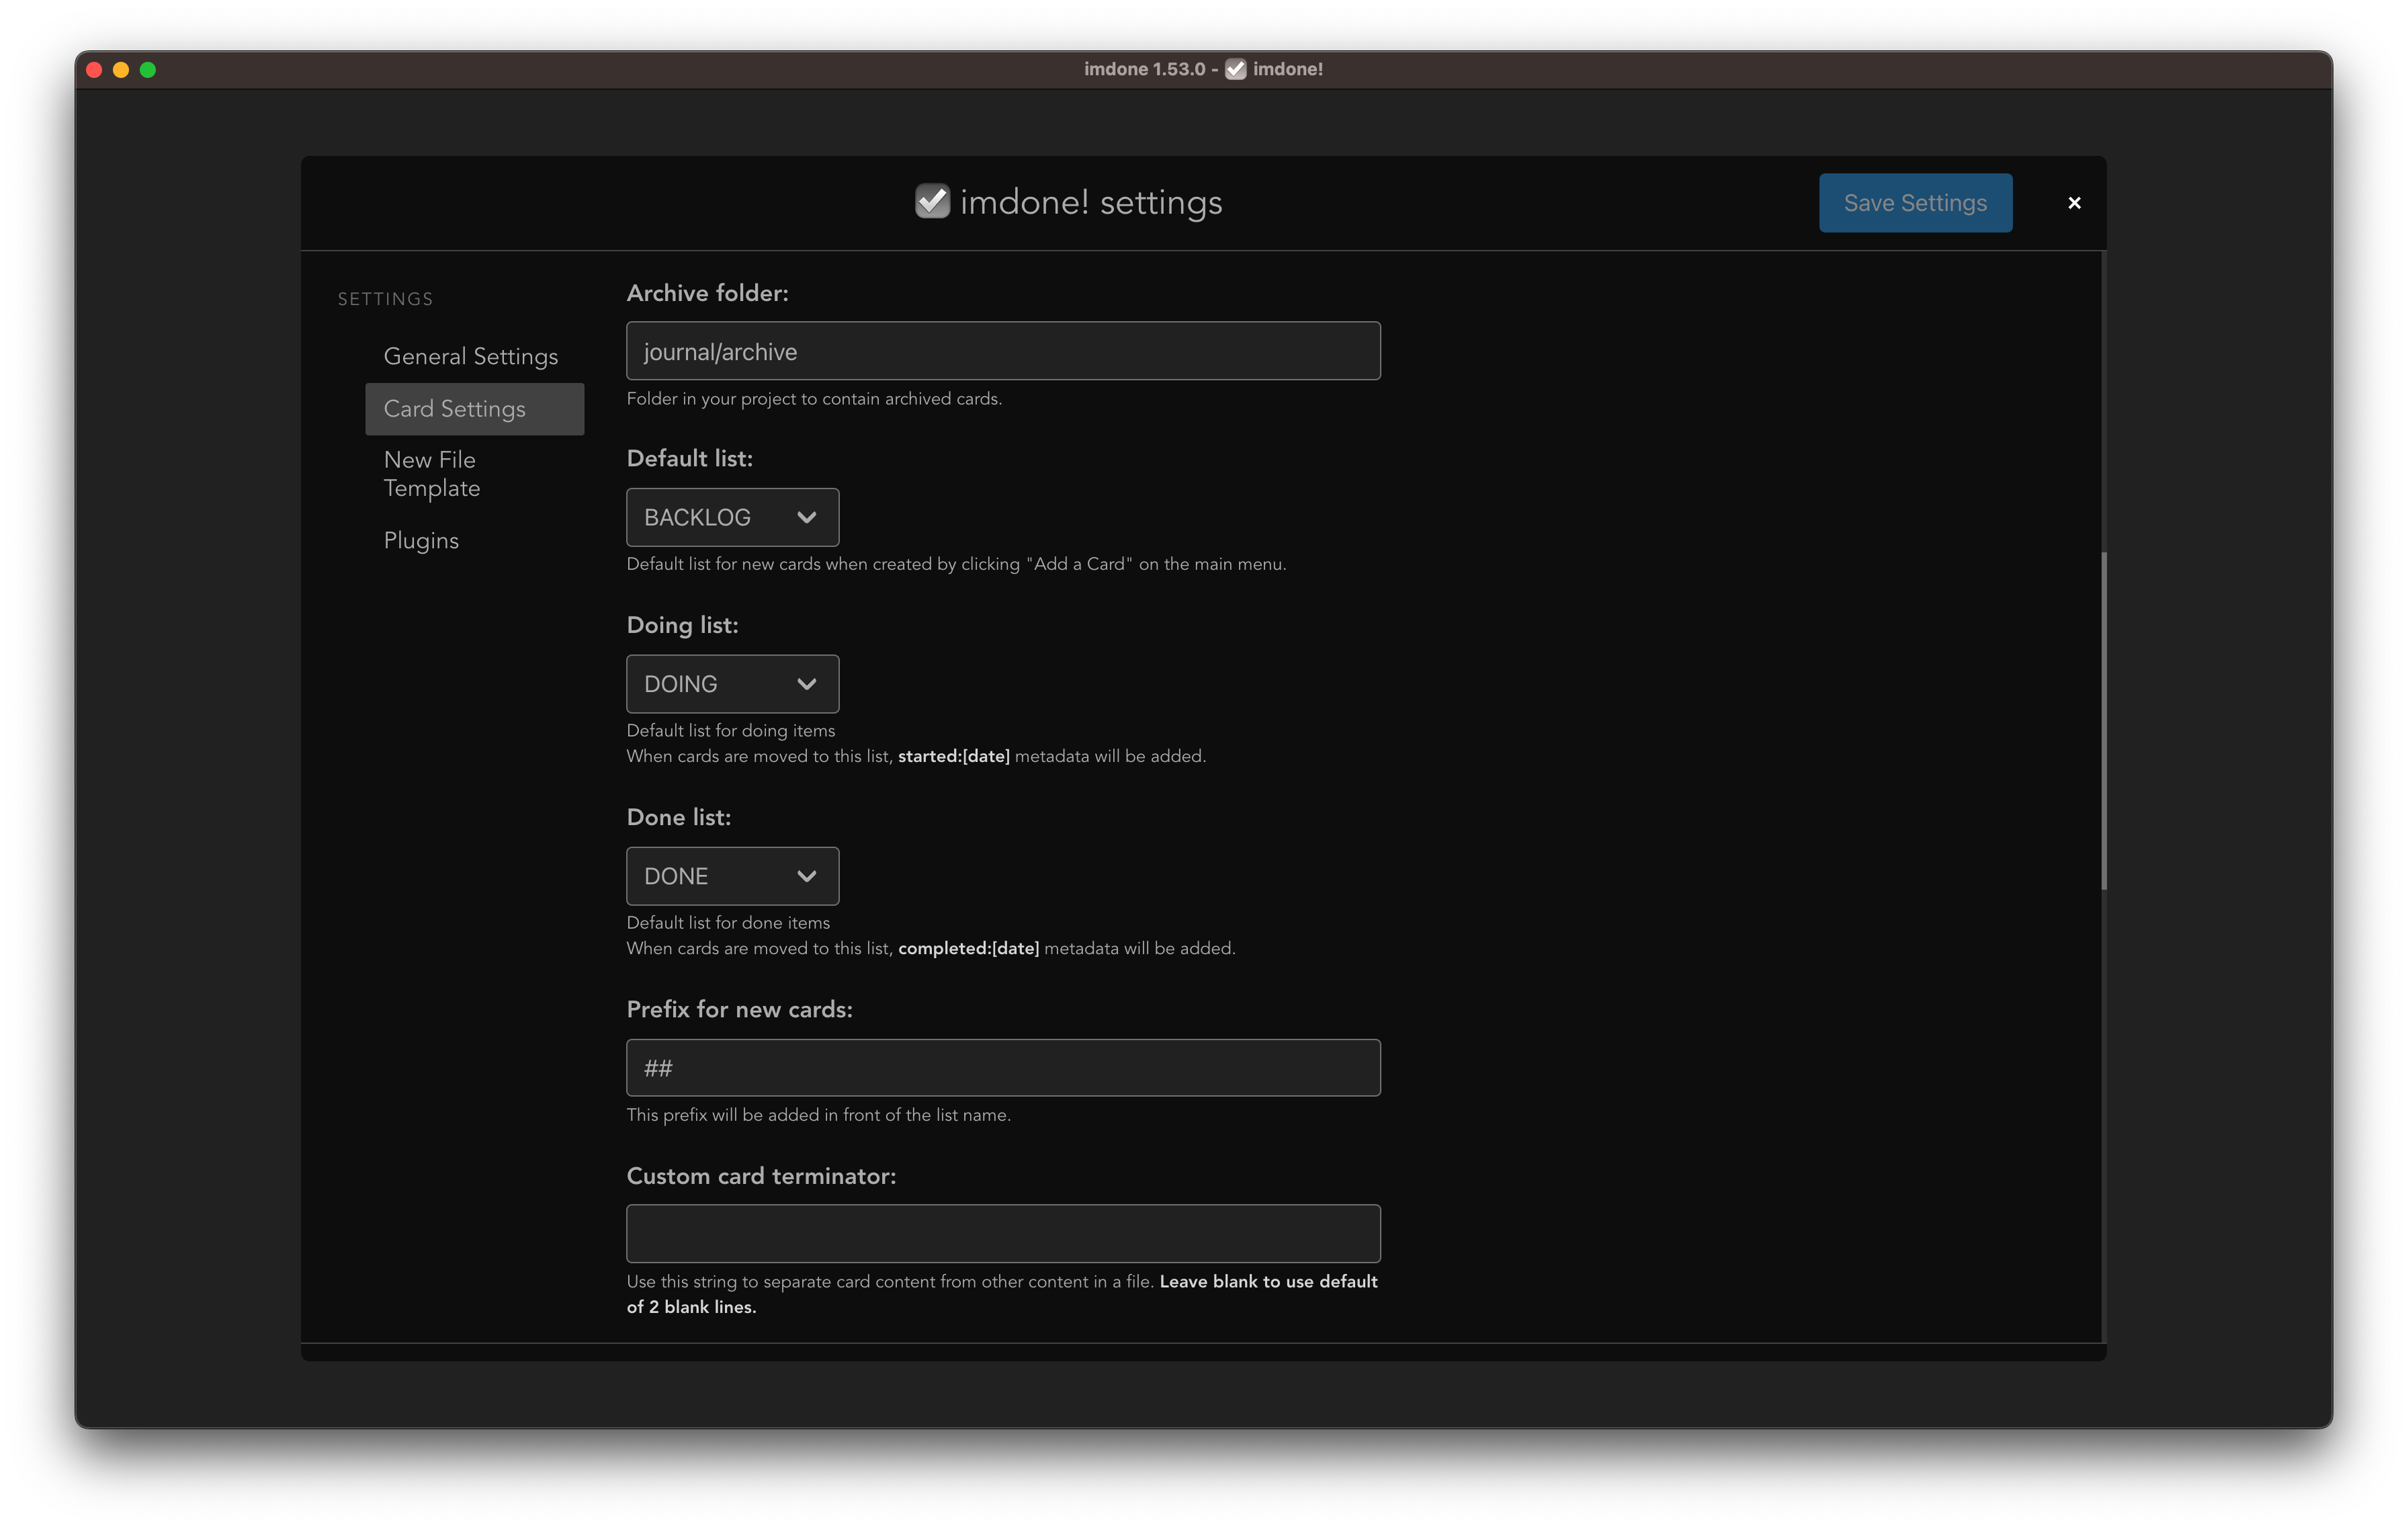Click the 'Default list:' label
Screen dimensions: 2408x1528
[x=690, y=459]
